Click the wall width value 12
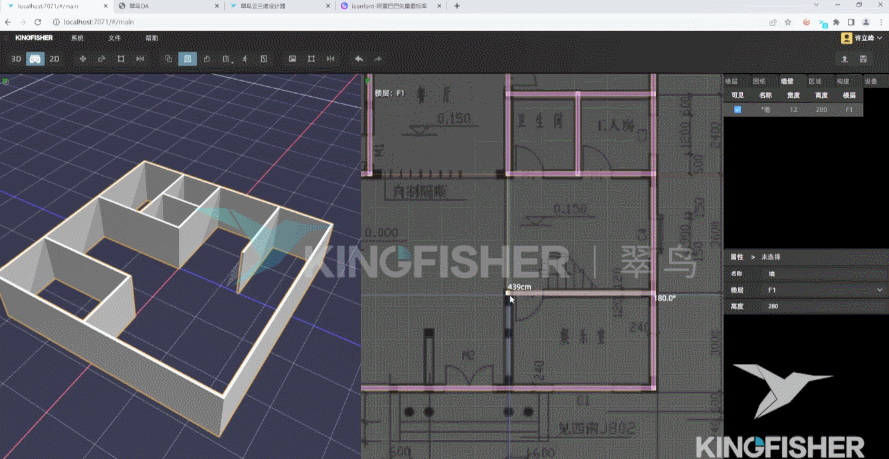The height and width of the screenshot is (459, 889). (793, 109)
